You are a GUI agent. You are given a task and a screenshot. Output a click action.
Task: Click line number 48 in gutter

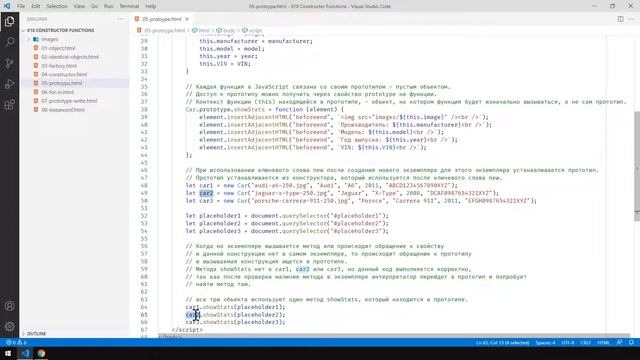[x=144, y=185]
